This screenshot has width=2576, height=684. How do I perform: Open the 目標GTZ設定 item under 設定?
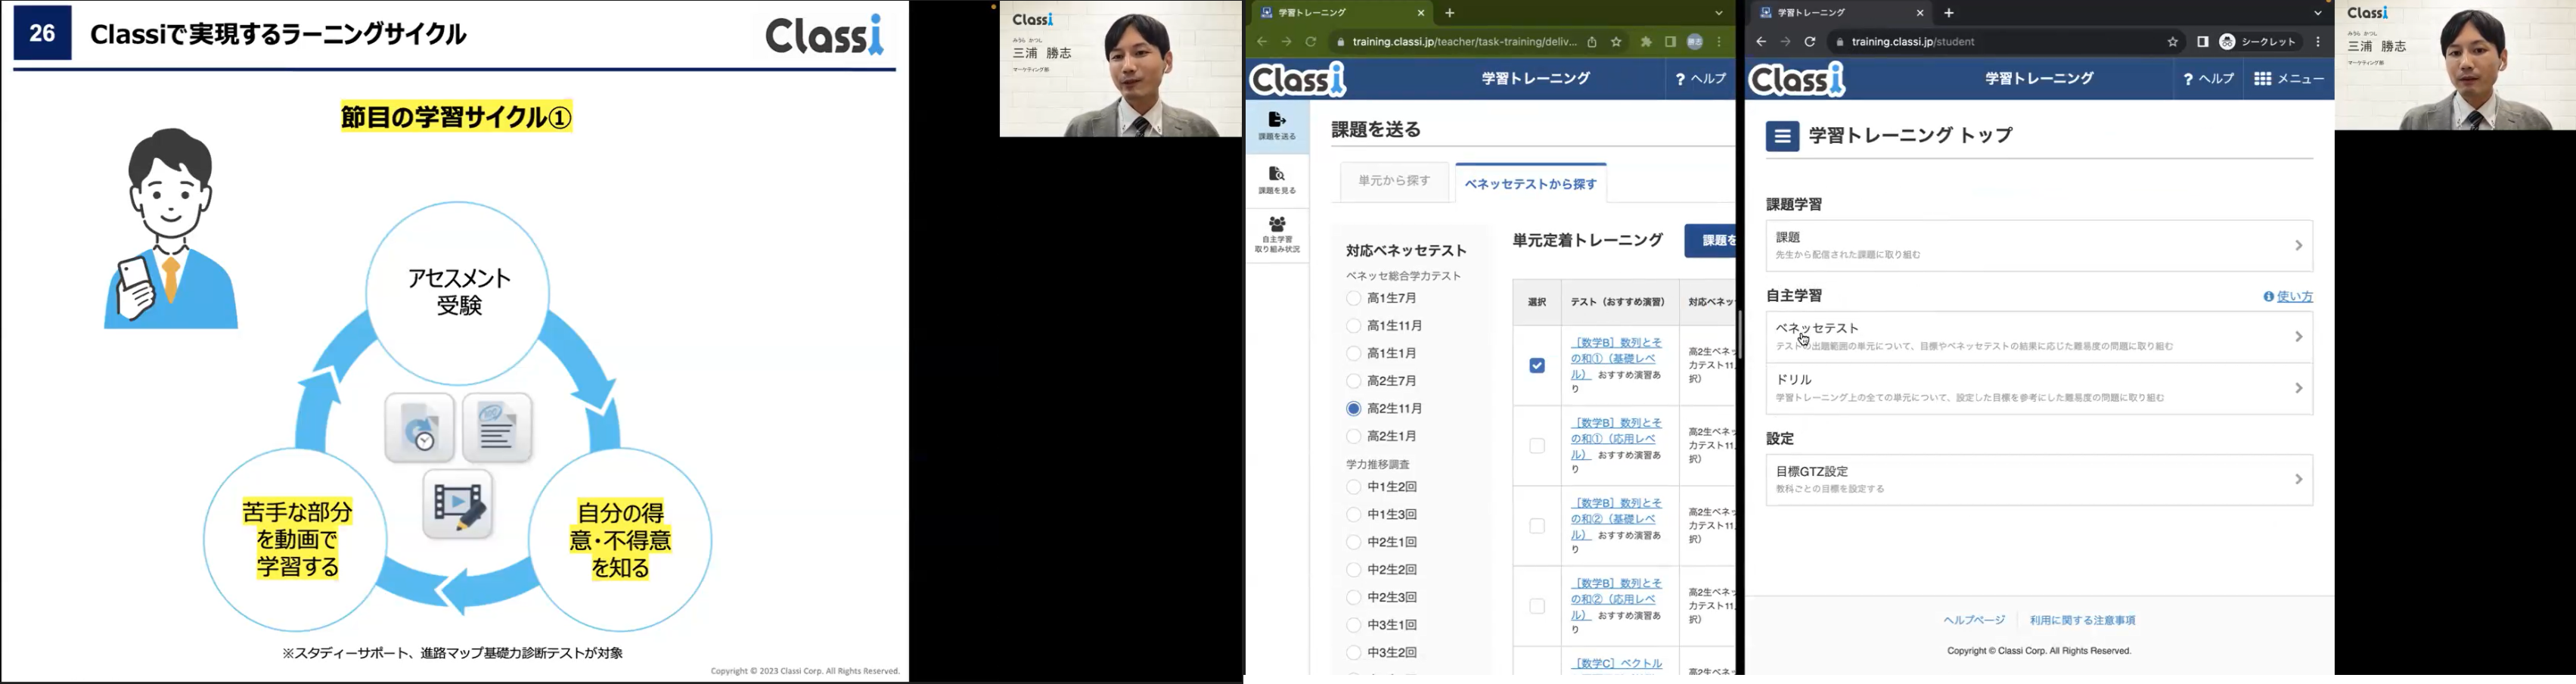pyautogui.click(x=2039, y=480)
